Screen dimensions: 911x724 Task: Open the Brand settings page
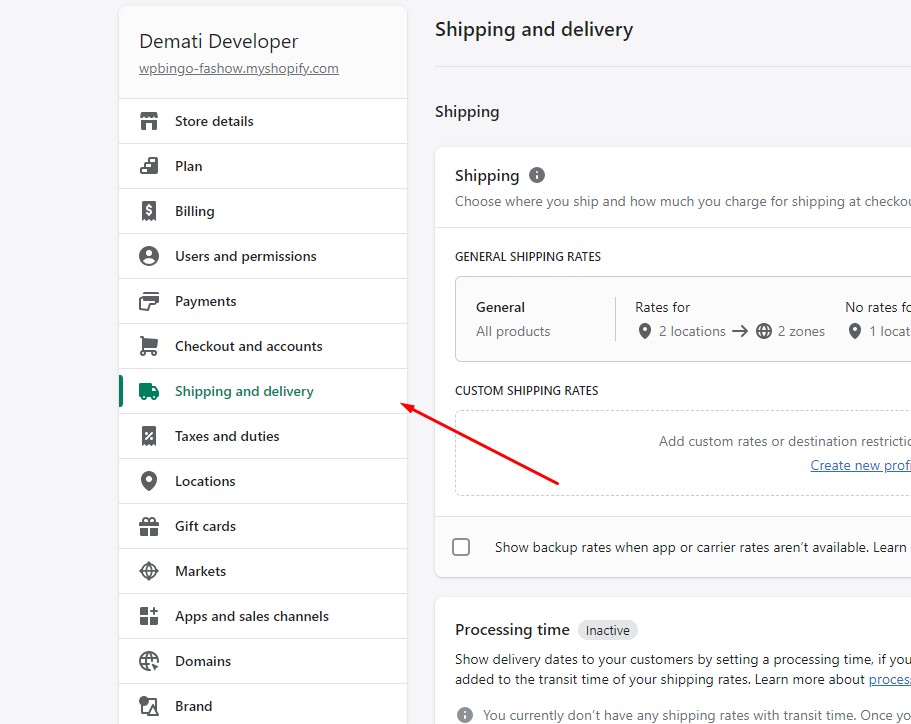(193, 706)
